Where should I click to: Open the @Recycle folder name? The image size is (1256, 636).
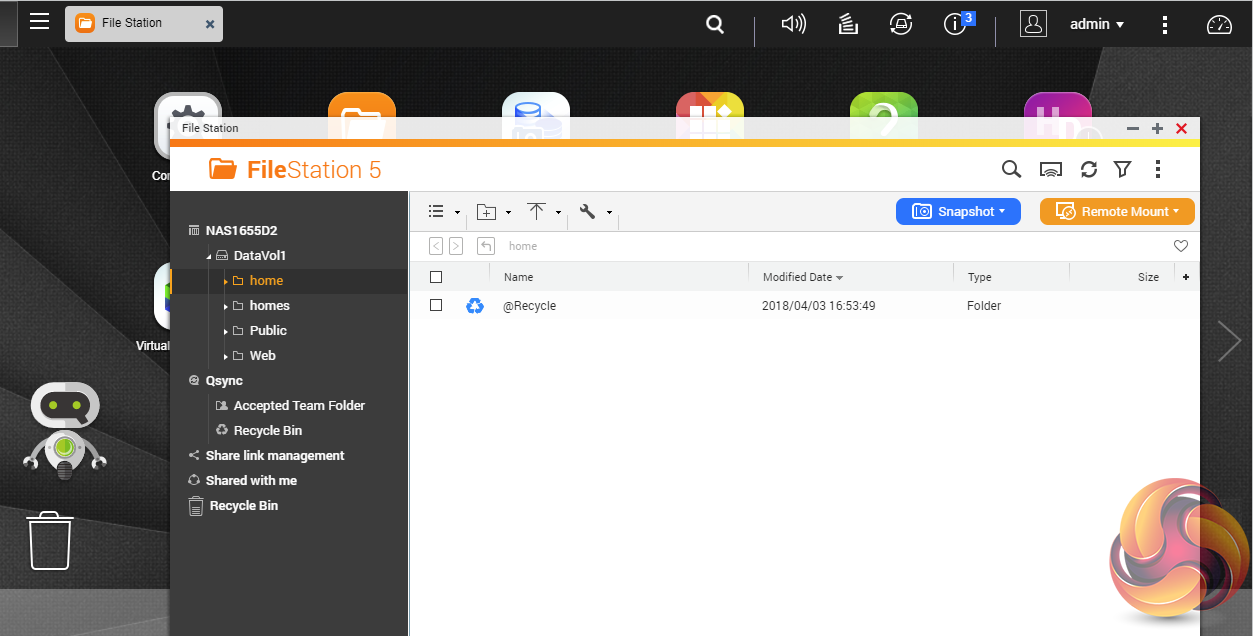pos(530,306)
